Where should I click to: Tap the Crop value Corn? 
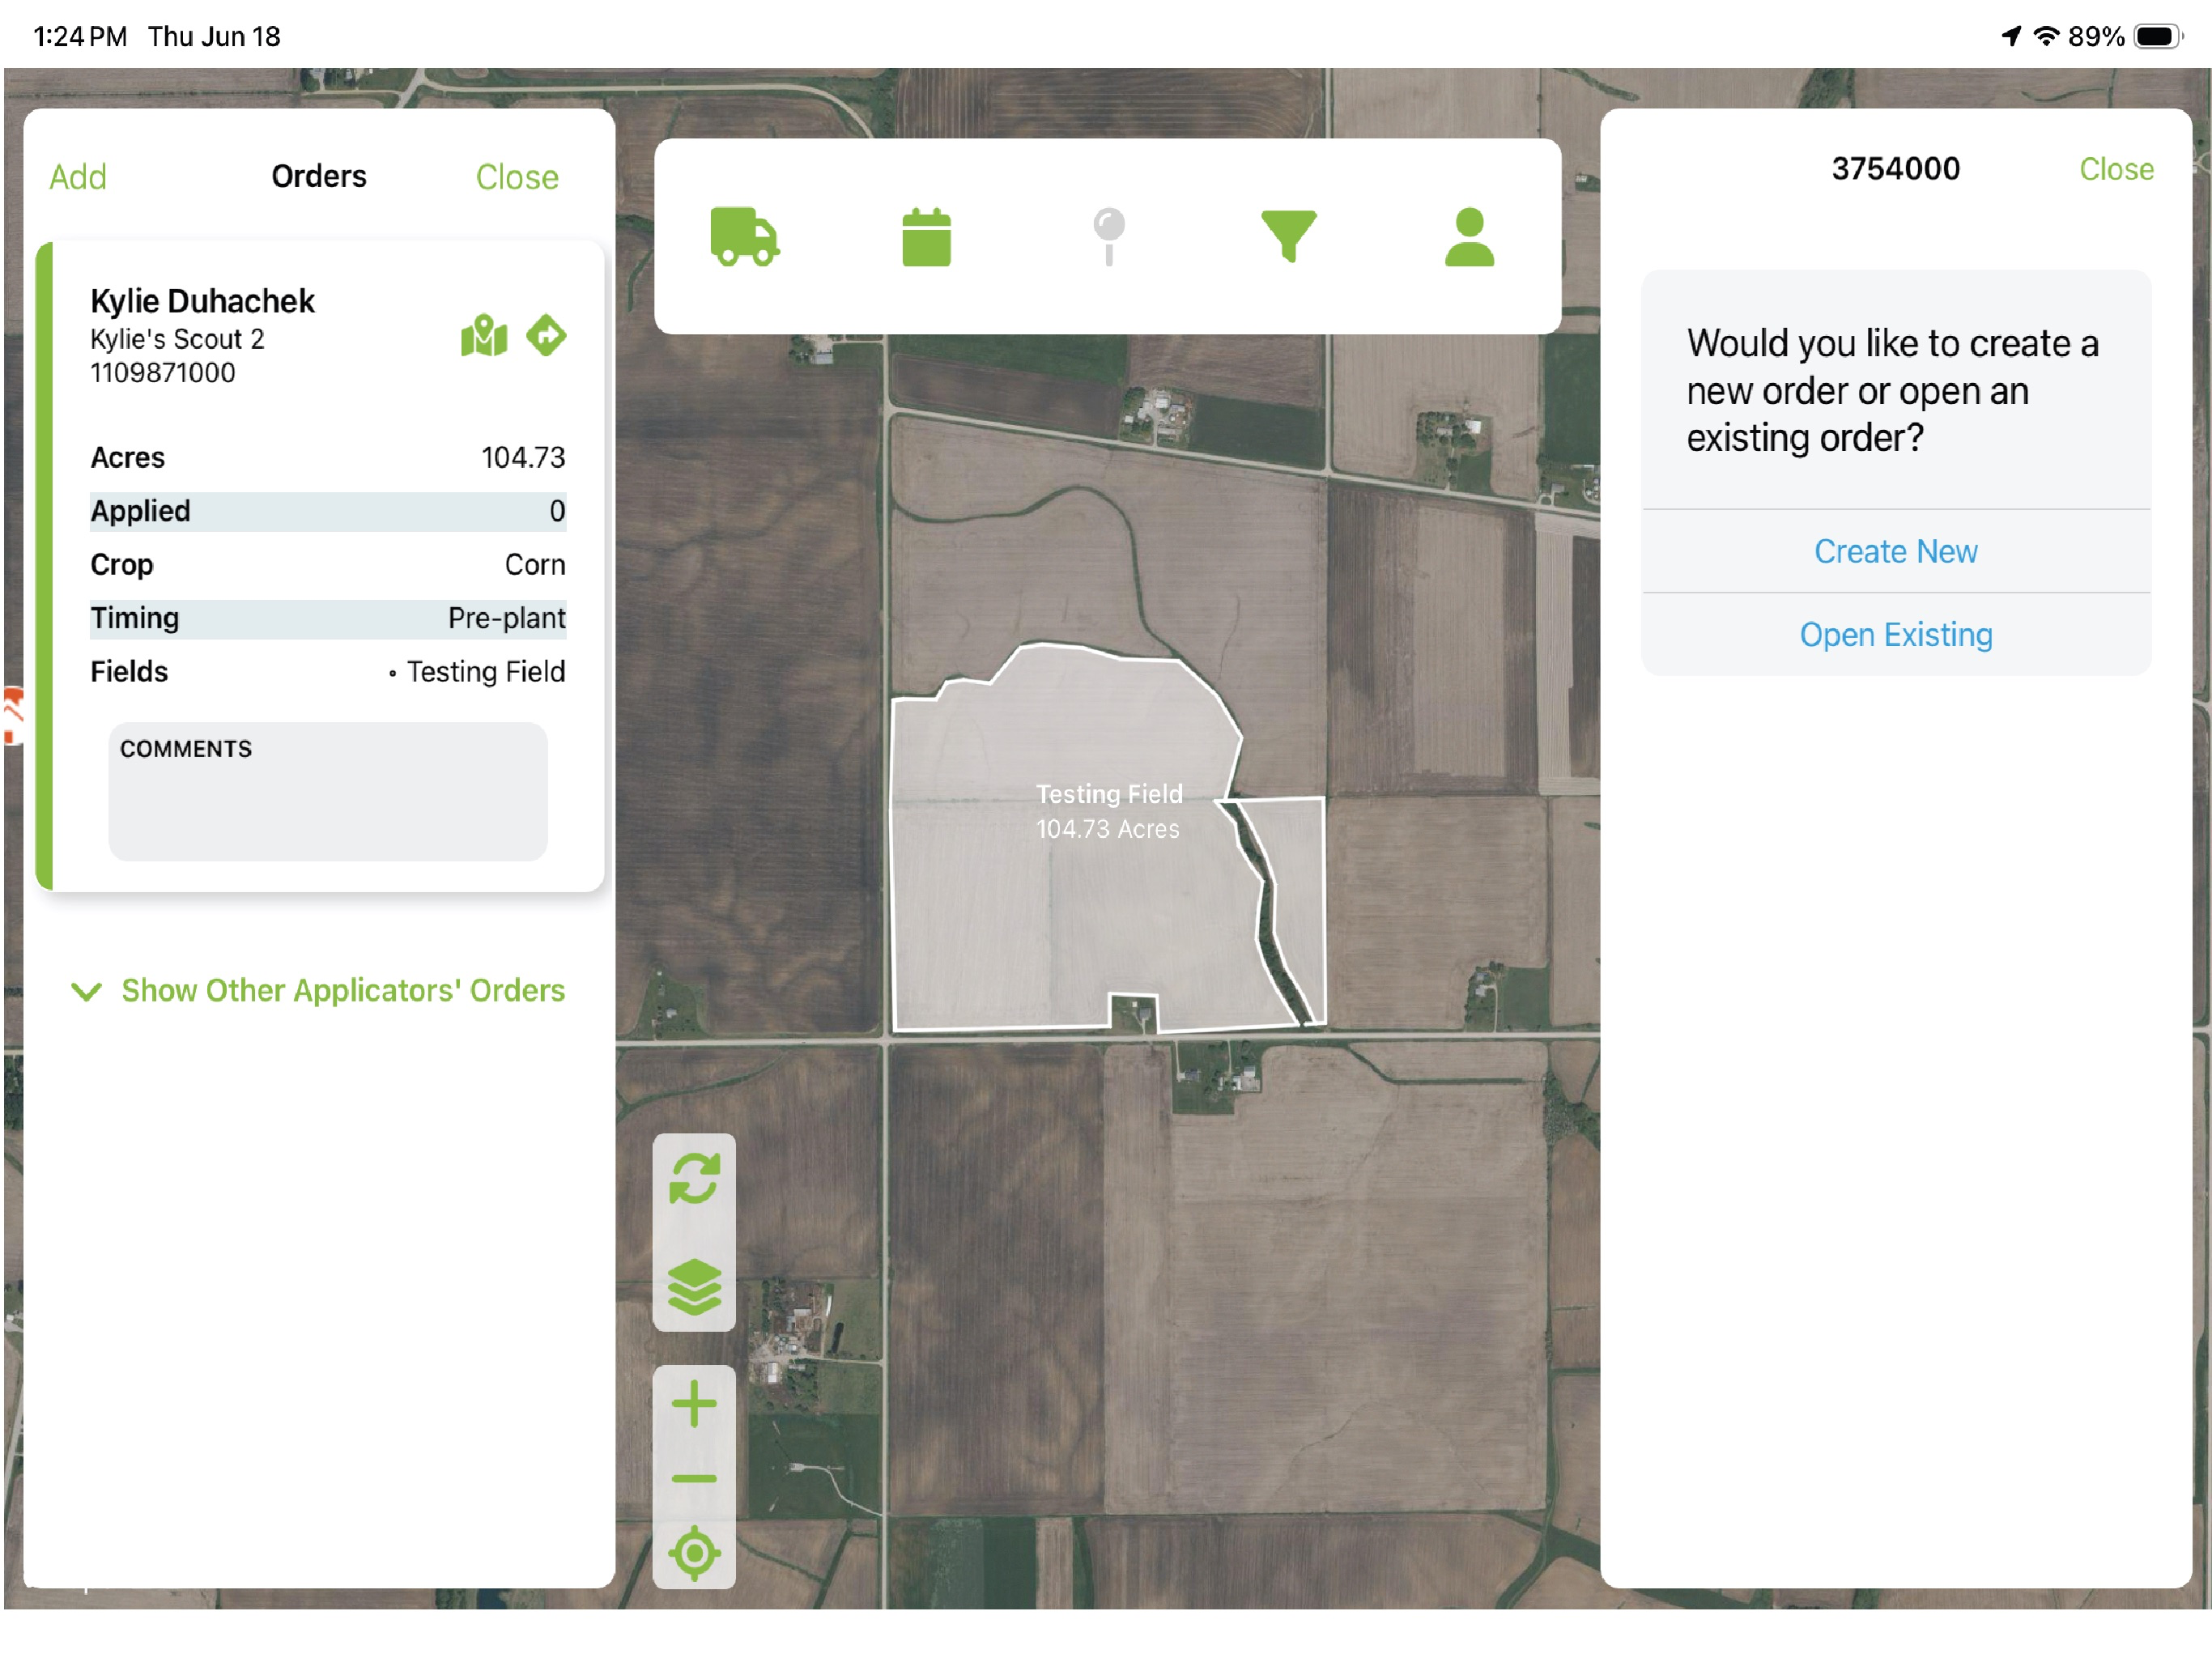coord(535,564)
